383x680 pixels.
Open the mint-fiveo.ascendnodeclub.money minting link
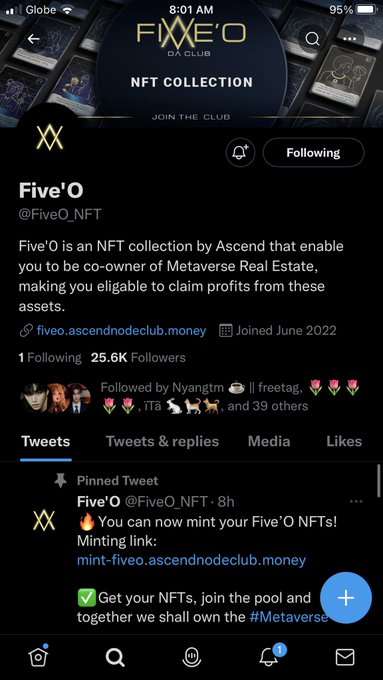[191, 560]
